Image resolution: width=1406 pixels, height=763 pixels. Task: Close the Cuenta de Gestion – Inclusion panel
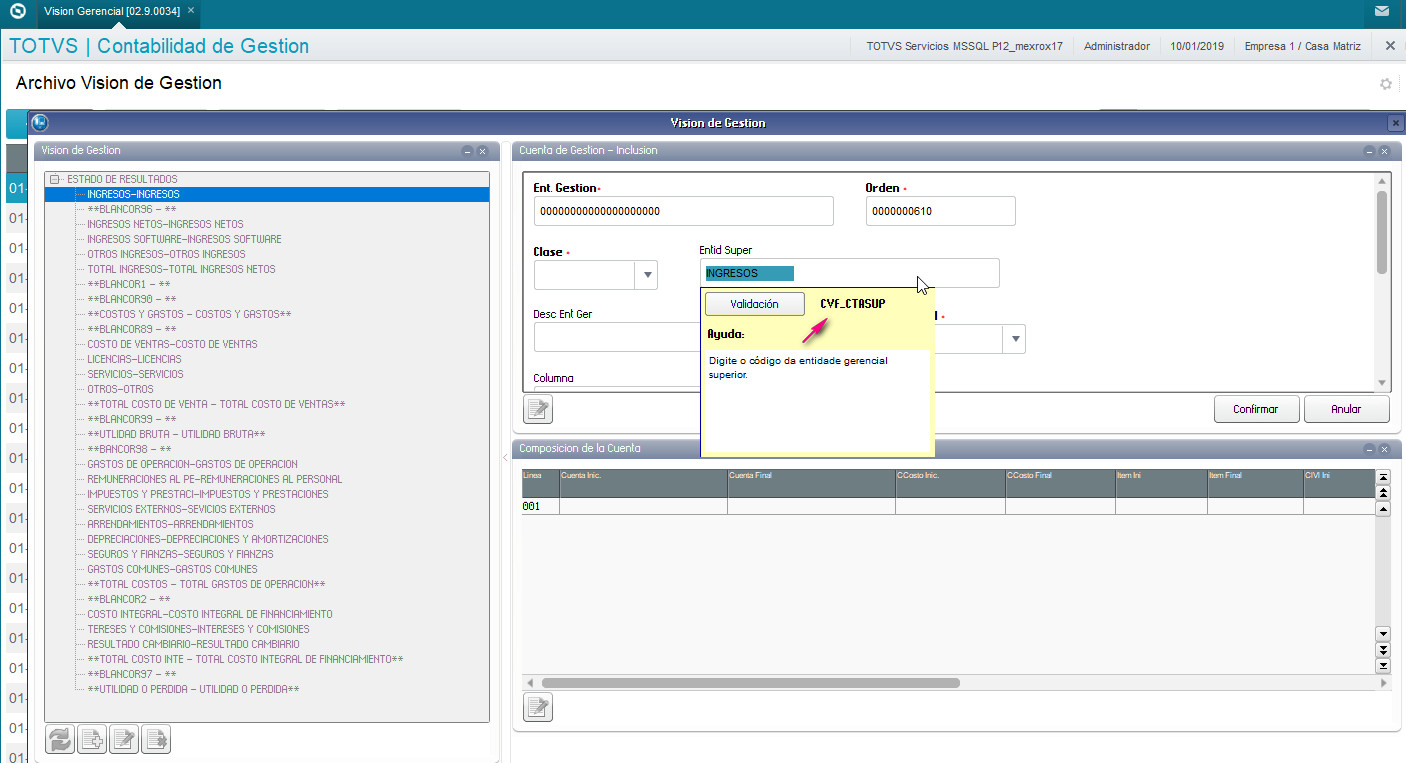(x=1384, y=151)
